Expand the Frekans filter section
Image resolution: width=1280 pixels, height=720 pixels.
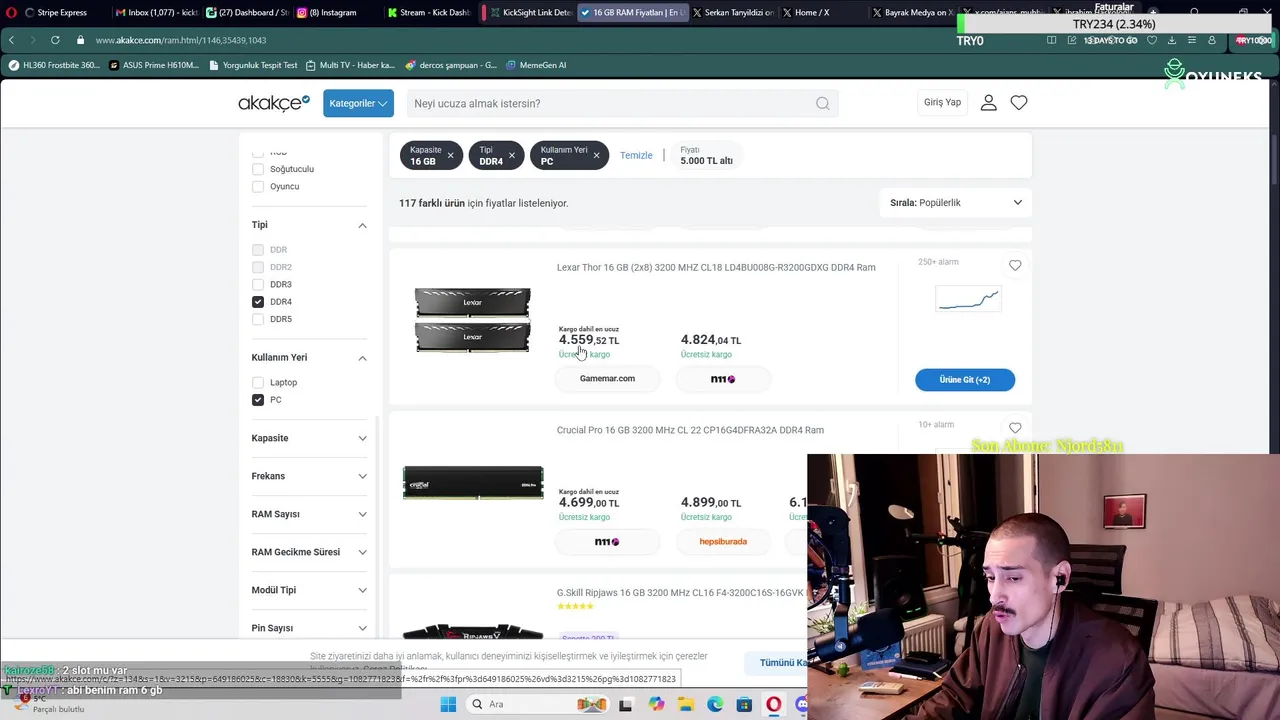pyautogui.click(x=309, y=476)
